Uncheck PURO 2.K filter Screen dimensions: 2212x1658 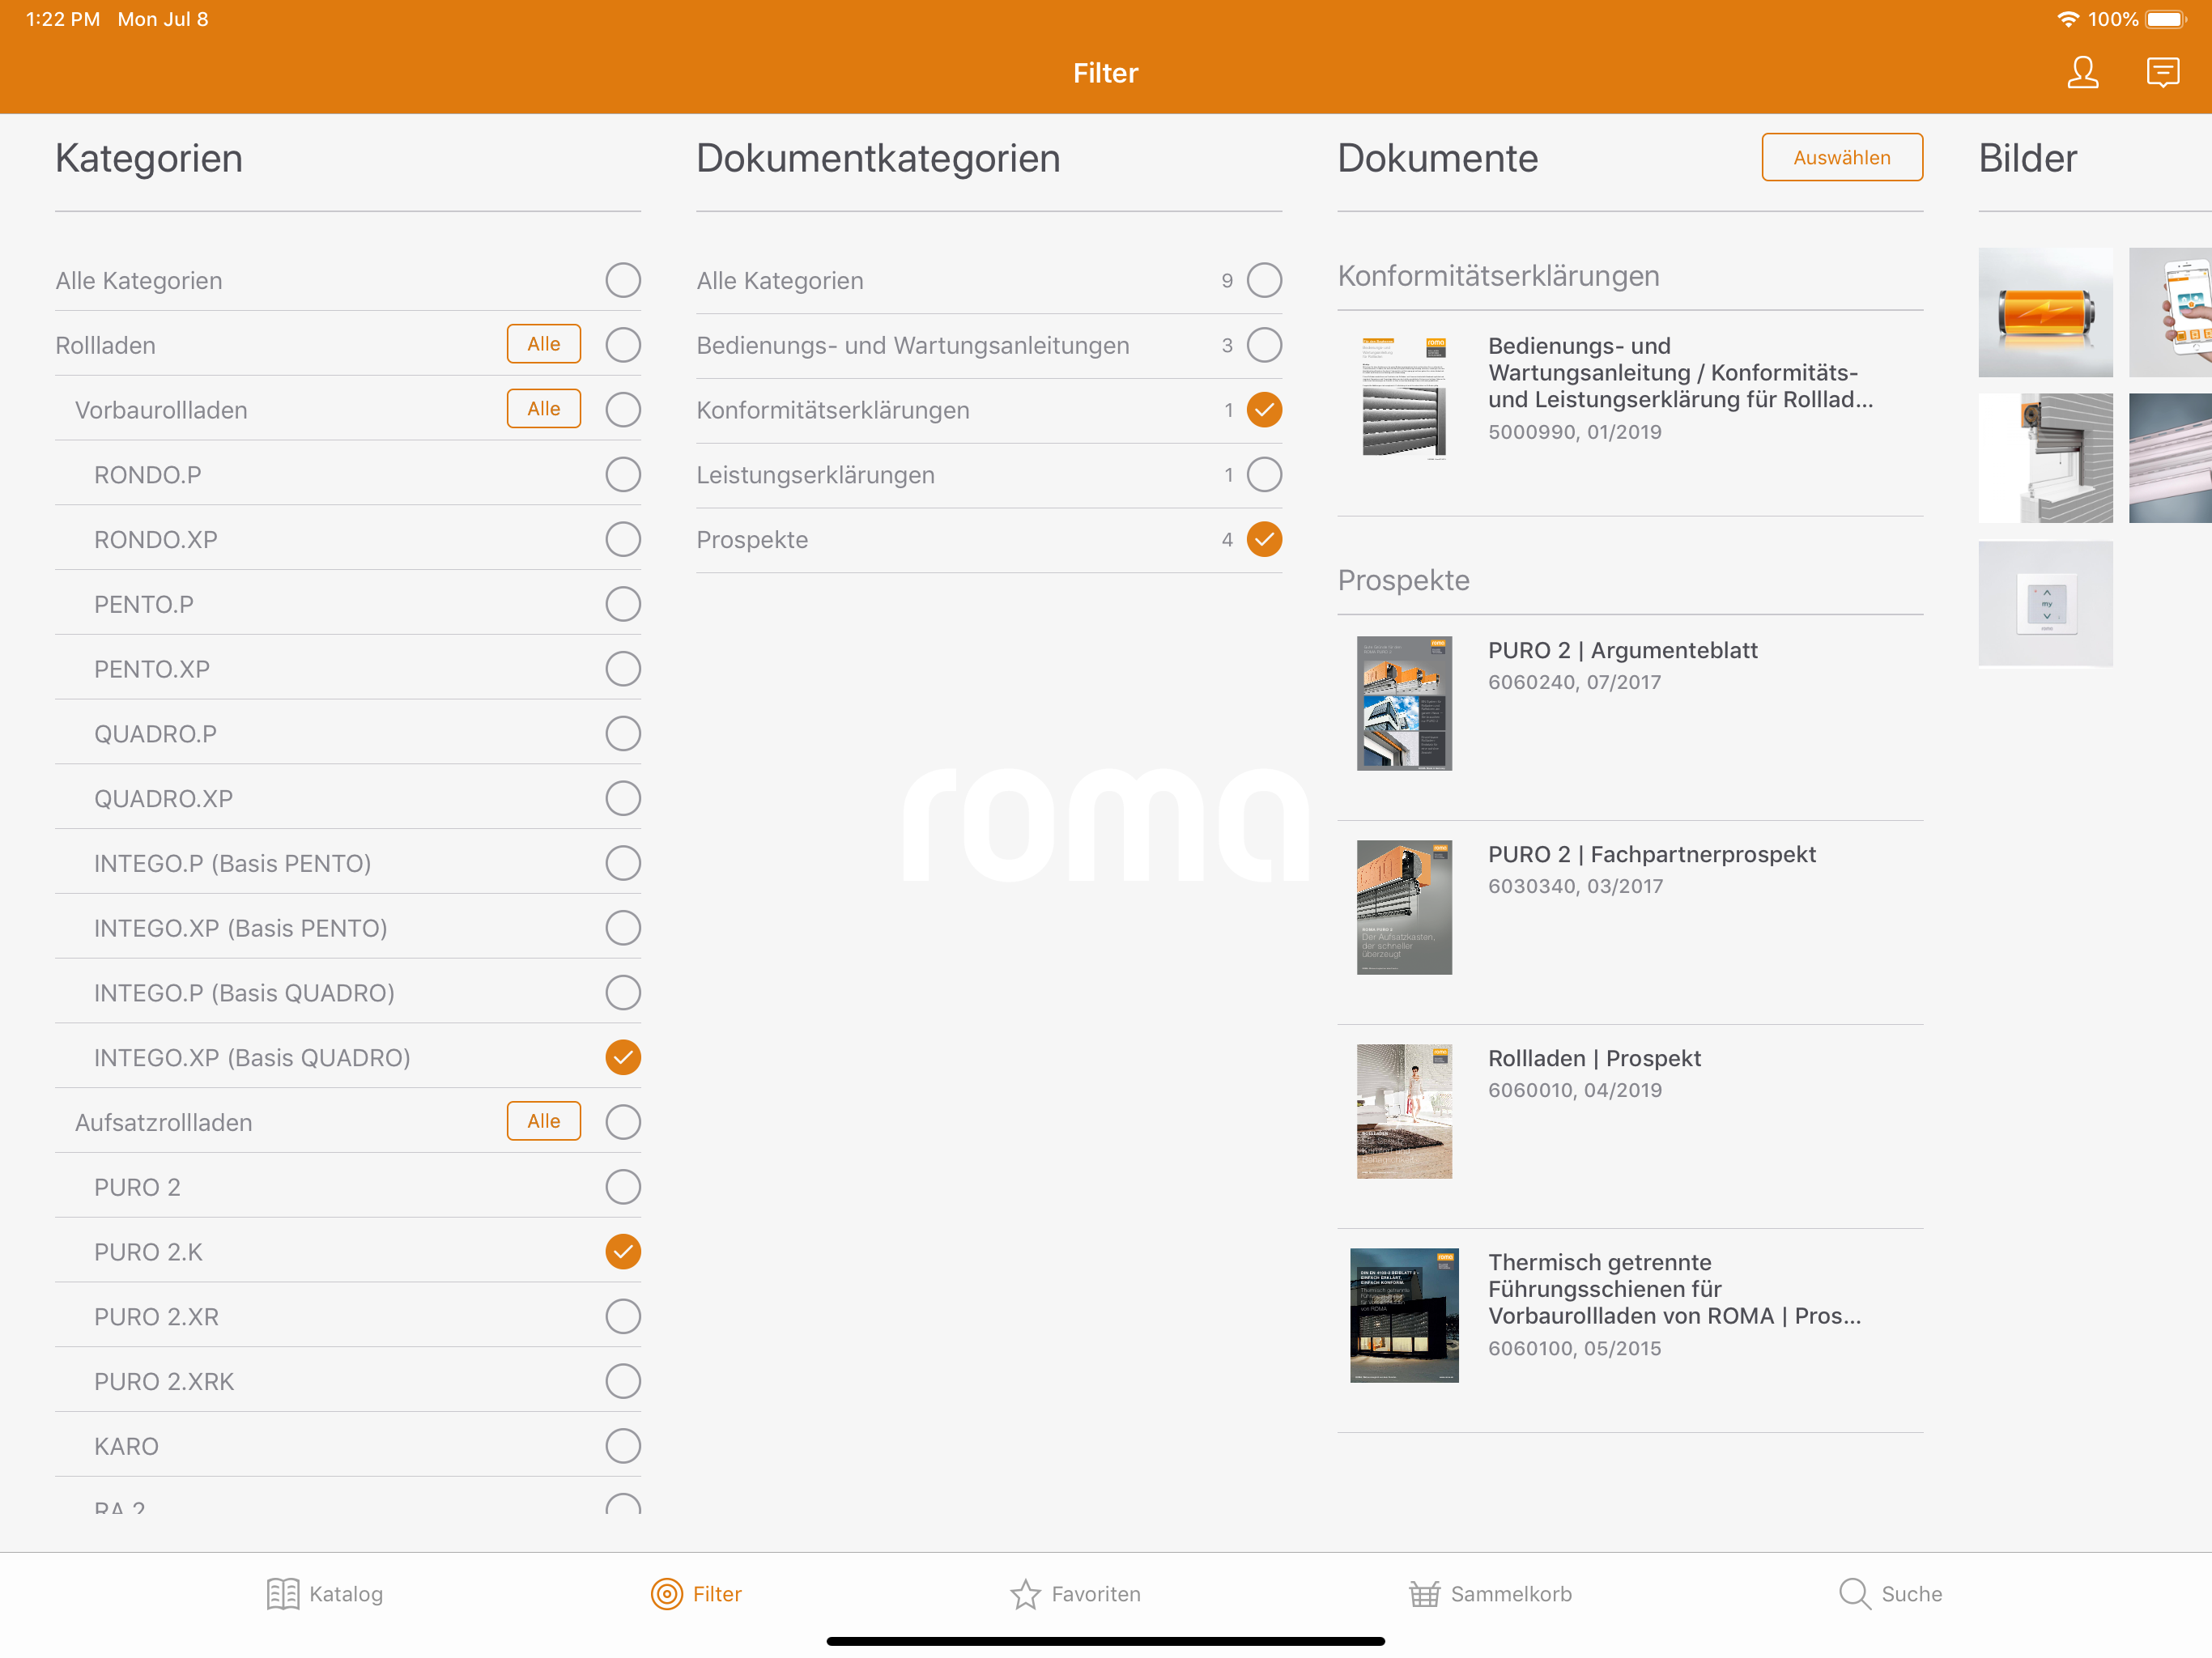[623, 1252]
